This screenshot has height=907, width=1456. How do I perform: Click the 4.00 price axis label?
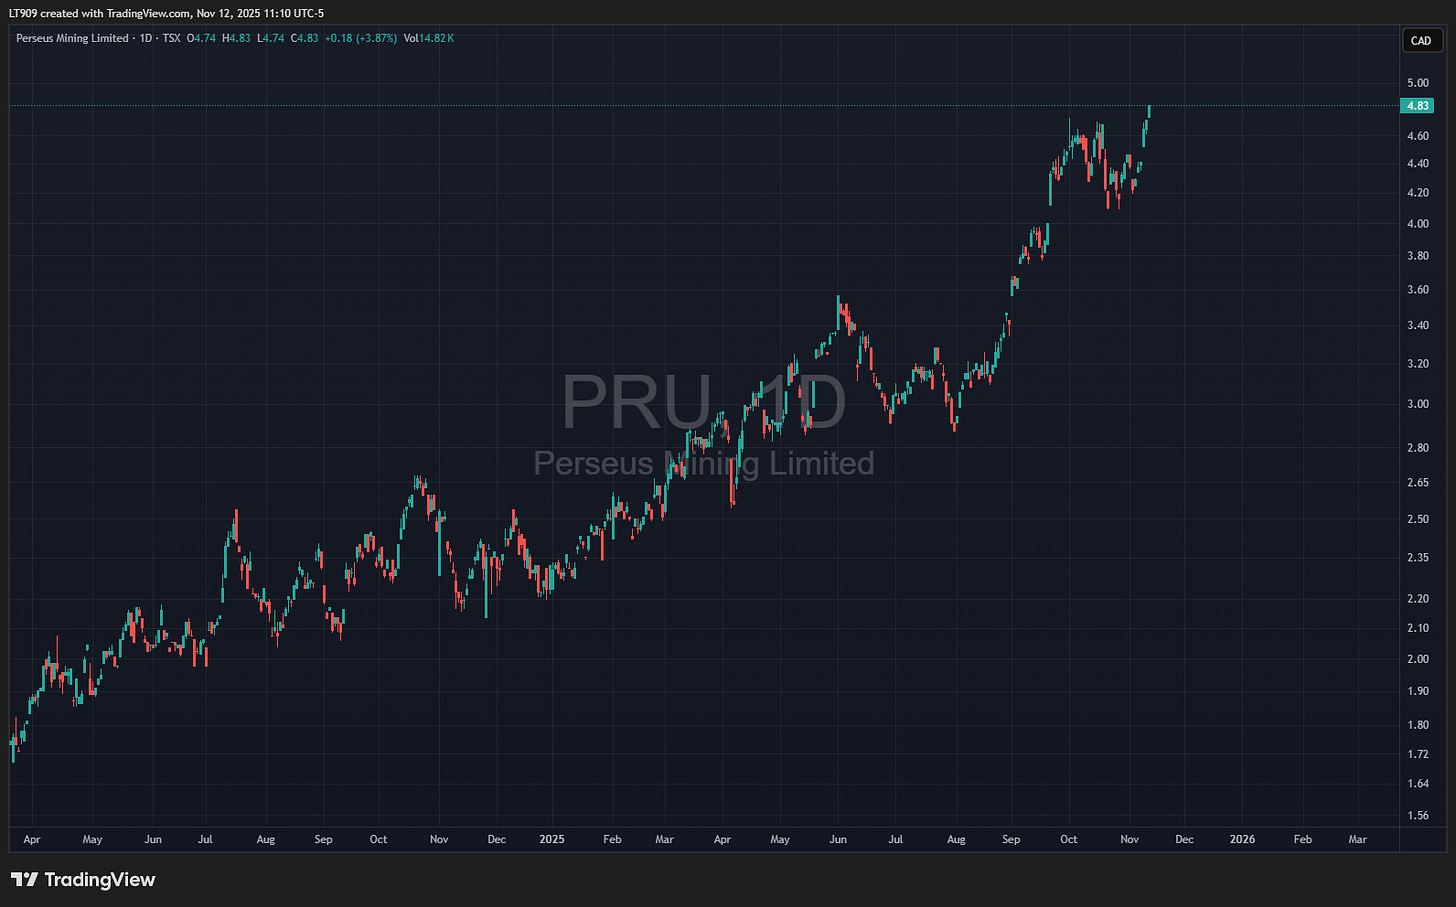point(1418,224)
